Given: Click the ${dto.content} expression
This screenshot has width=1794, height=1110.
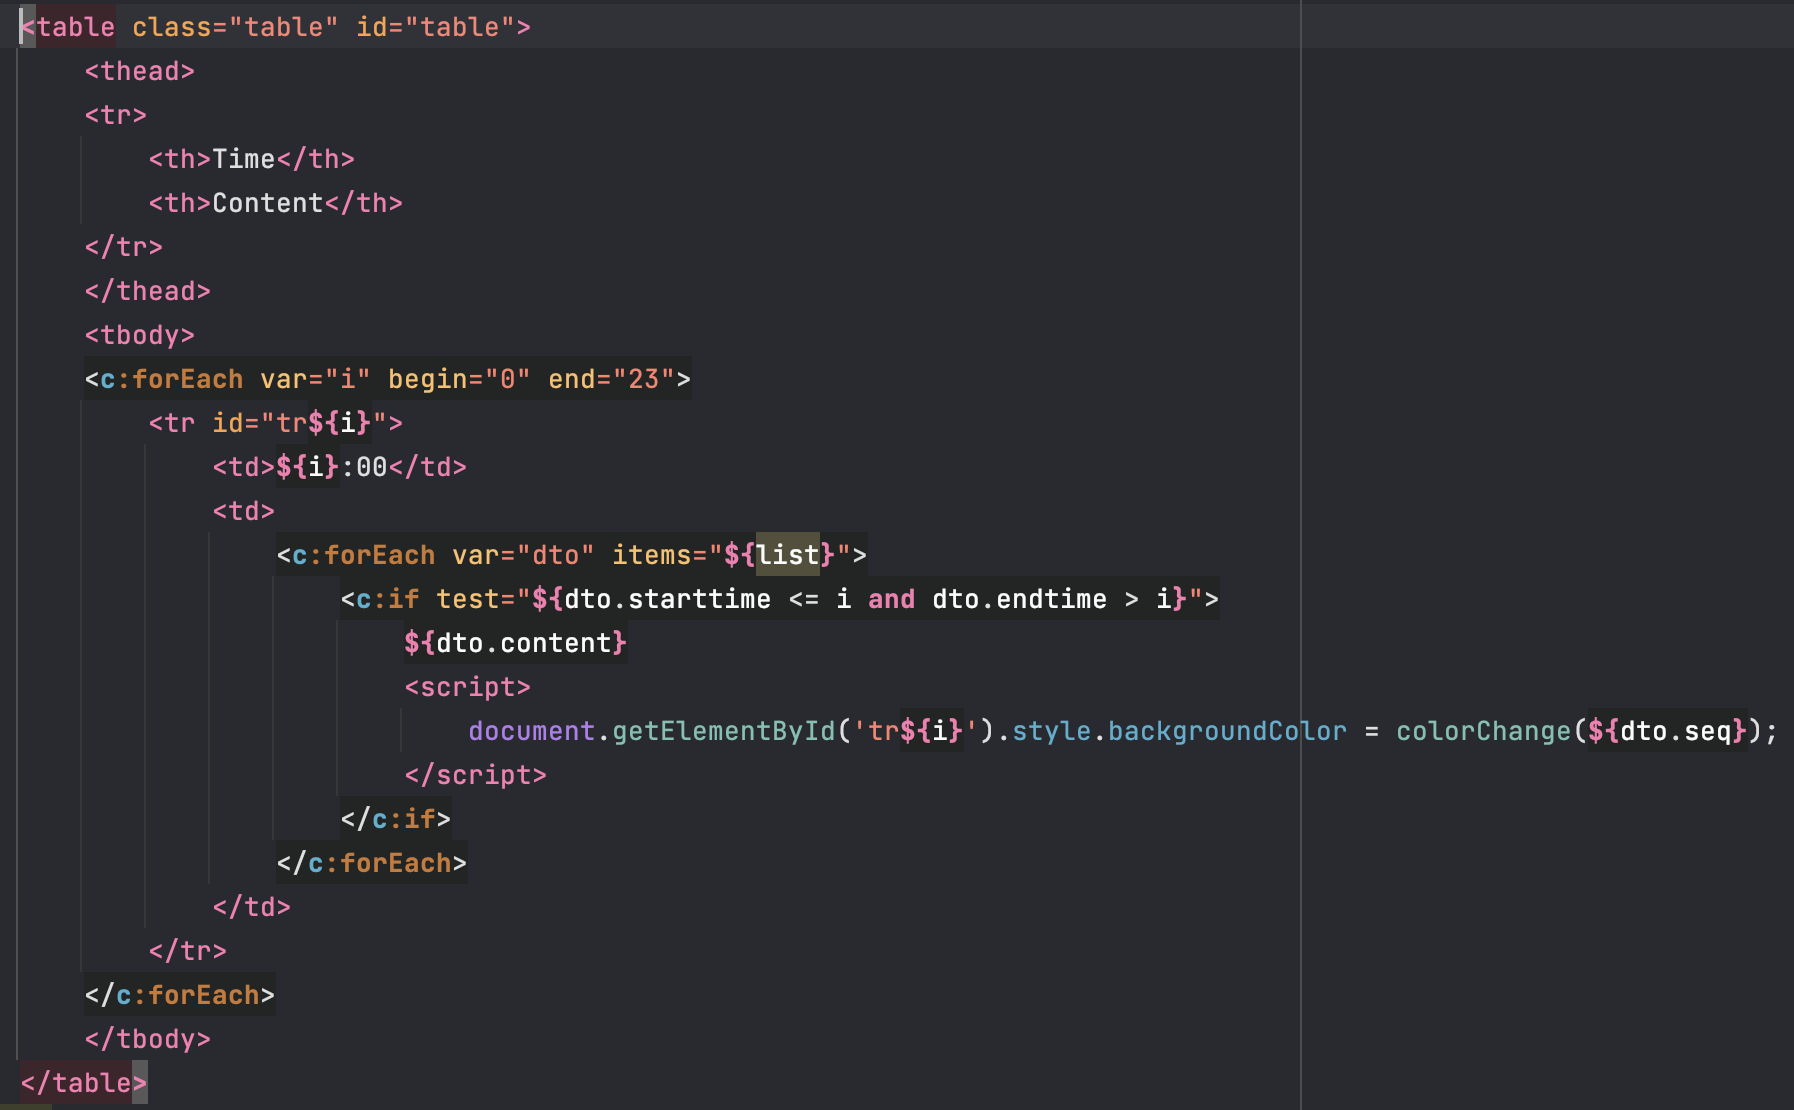Looking at the screenshot, I should click(x=515, y=643).
